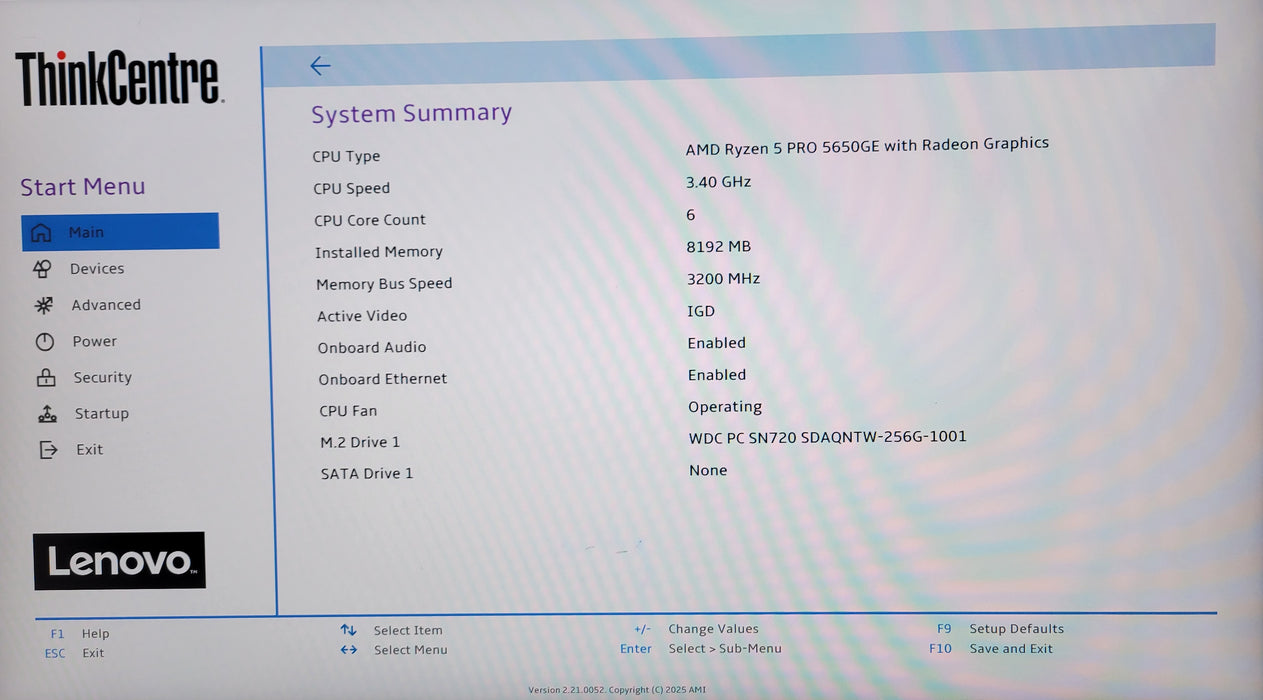The height and width of the screenshot is (700, 1263).
Task: Click the WDC PC SN720 drive value
Action: 828,437
